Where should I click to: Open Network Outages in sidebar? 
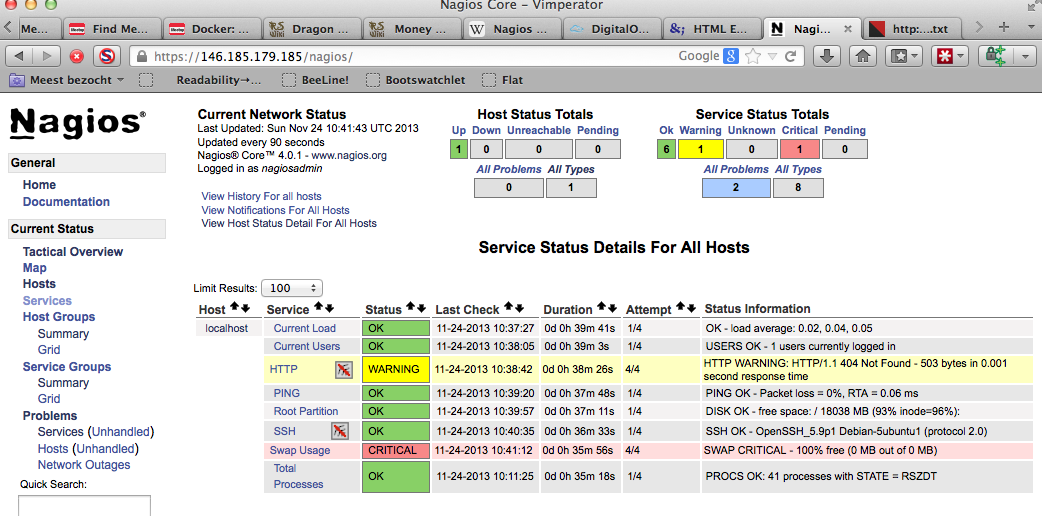(84, 465)
